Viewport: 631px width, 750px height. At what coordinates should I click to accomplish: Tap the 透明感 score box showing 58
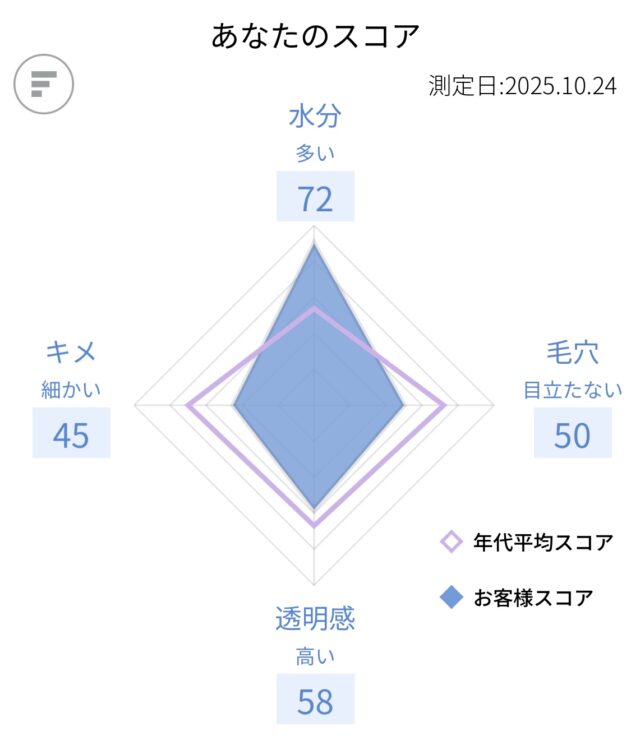click(x=315, y=701)
